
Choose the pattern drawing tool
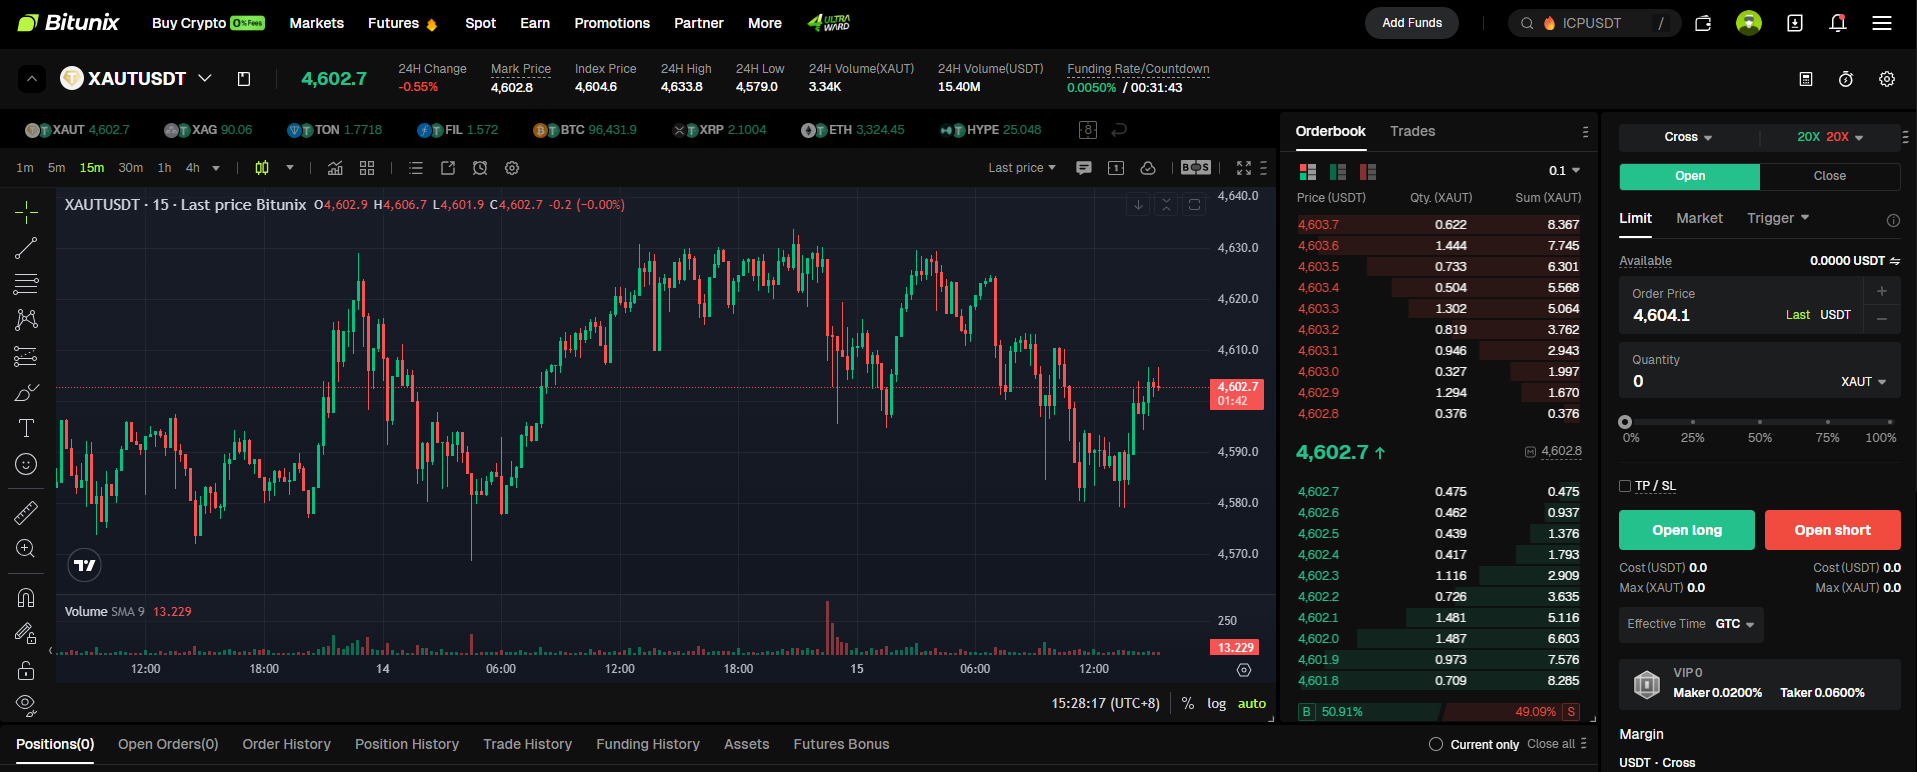(x=26, y=319)
